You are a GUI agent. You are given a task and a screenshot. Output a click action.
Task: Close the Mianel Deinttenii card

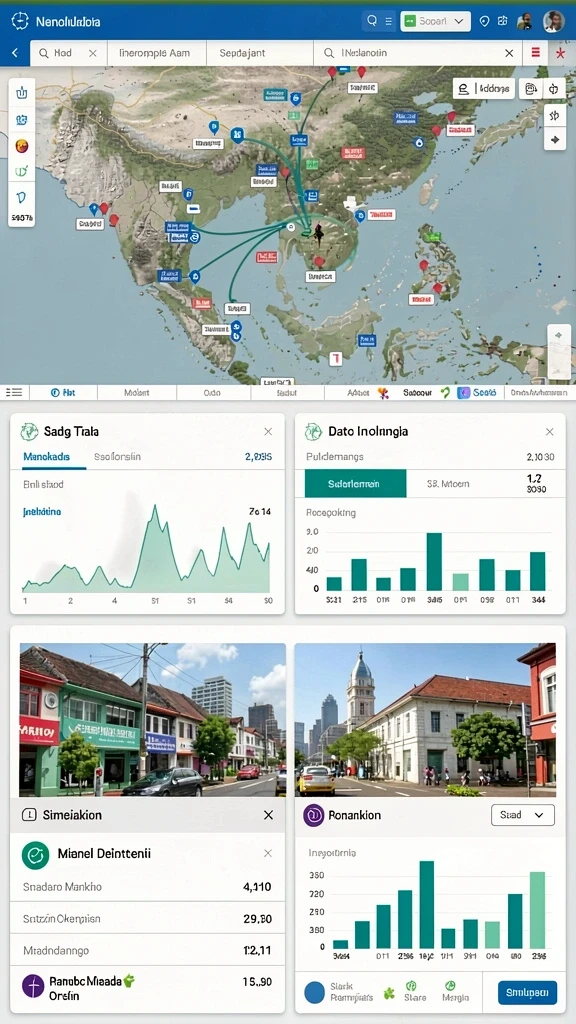coord(268,853)
